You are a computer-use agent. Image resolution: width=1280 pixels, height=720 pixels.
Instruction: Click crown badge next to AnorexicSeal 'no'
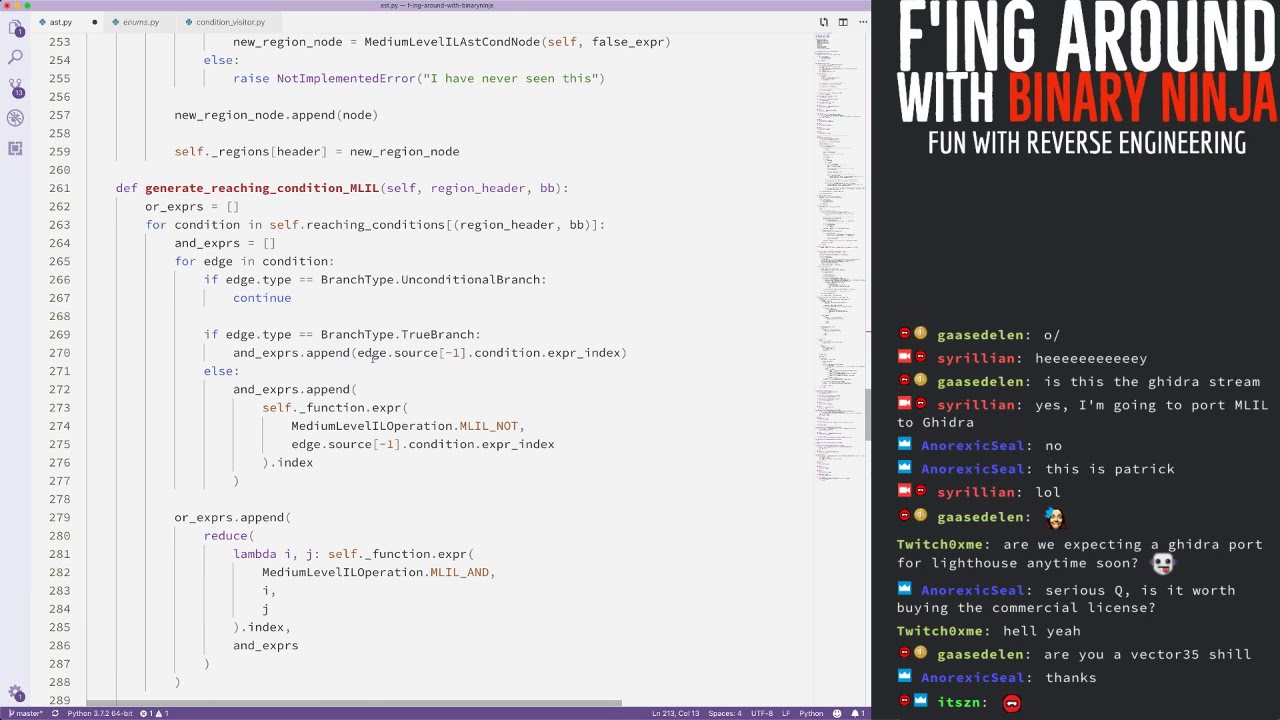click(x=904, y=445)
